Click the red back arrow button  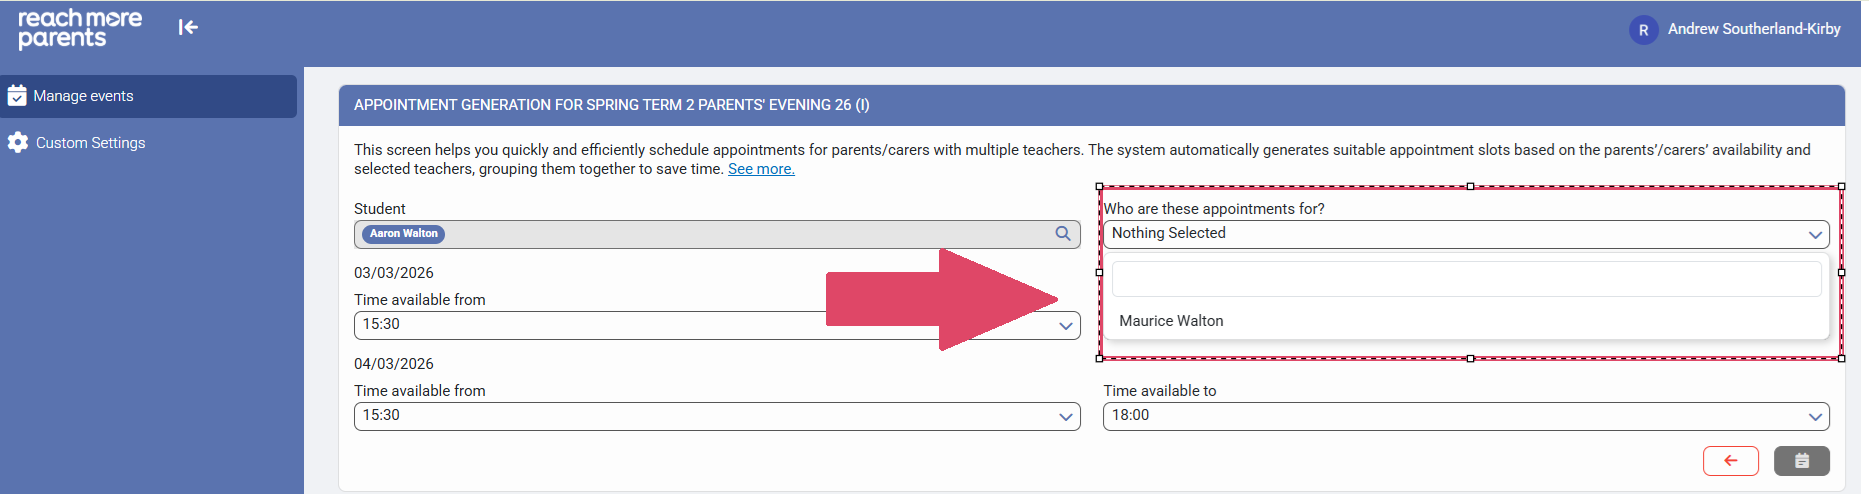[x=1730, y=461]
